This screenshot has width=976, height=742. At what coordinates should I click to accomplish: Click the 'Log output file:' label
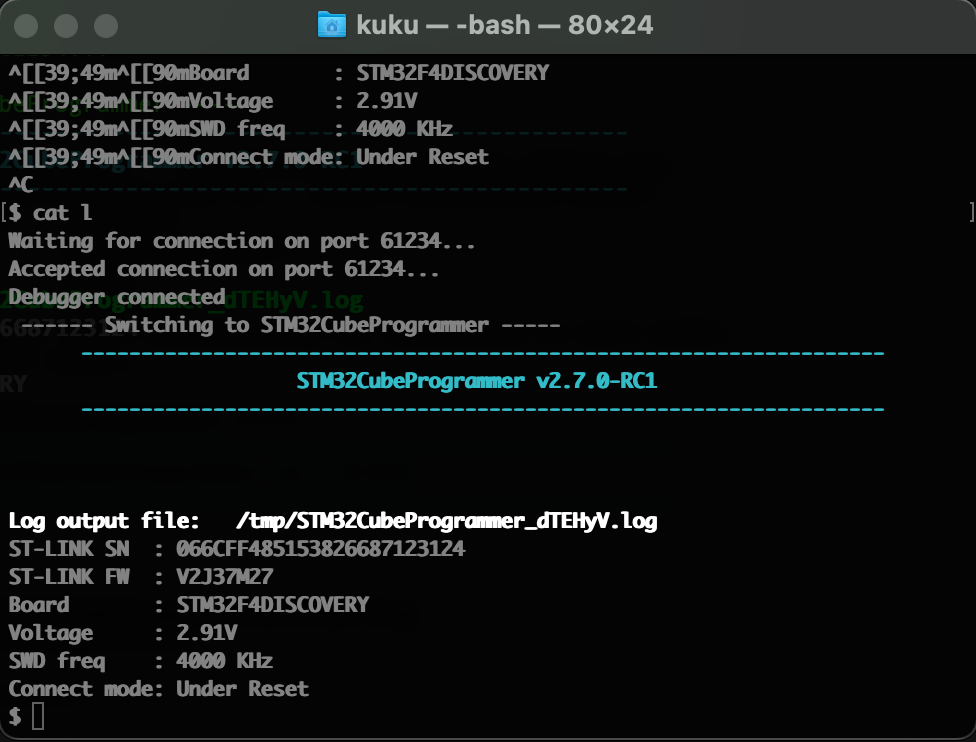click(104, 521)
